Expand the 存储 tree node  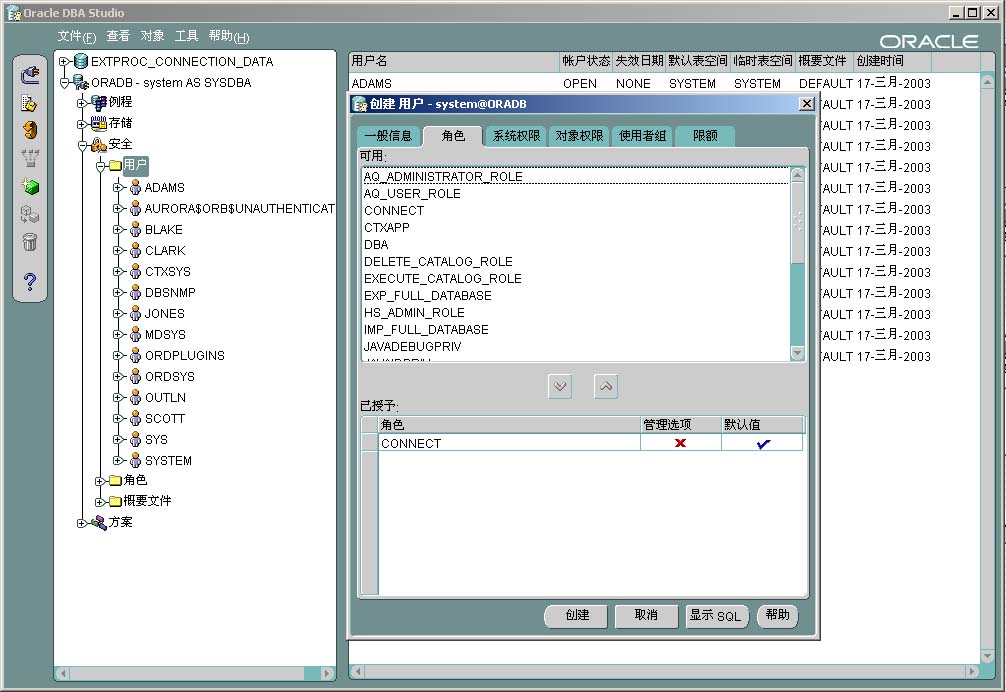pyautogui.click(x=81, y=124)
